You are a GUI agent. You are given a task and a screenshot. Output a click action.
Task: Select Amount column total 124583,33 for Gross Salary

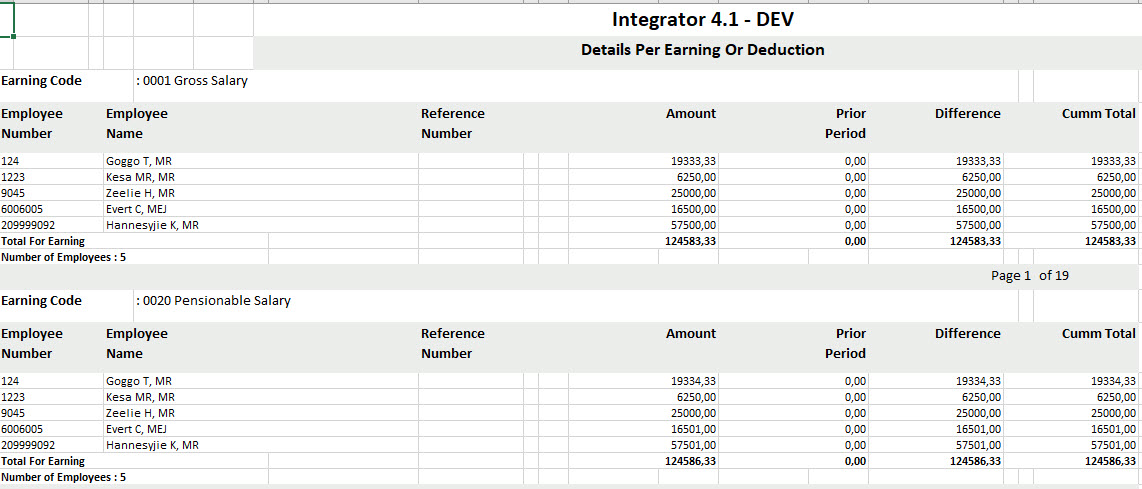pos(690,241)
